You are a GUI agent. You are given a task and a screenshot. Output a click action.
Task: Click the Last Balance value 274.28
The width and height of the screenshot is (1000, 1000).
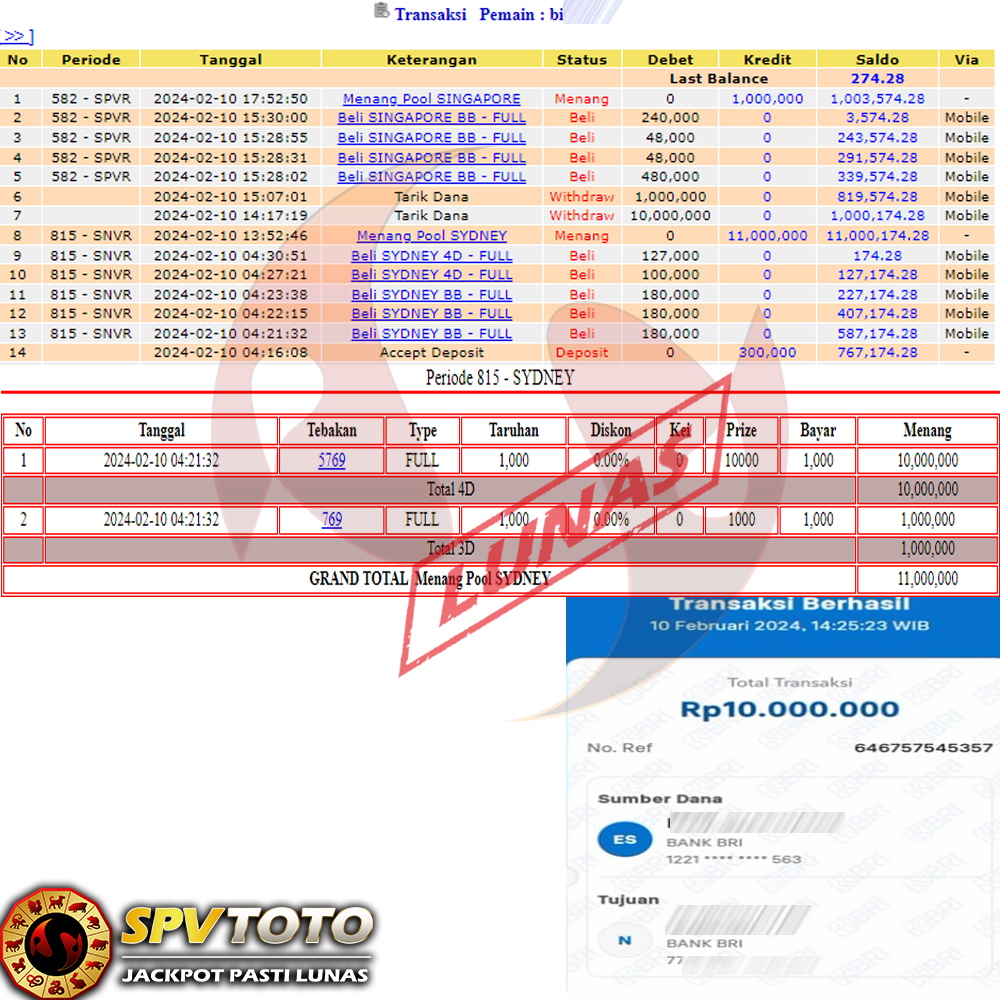tap(877, 79)
